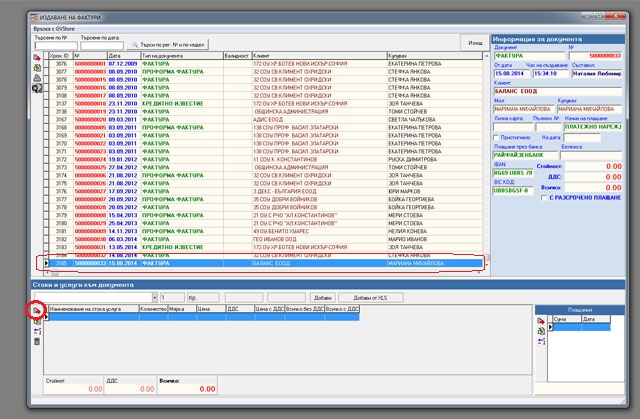Open the Връзка с GVStore menu
The image size is (640, 419).
coord(54,29)
